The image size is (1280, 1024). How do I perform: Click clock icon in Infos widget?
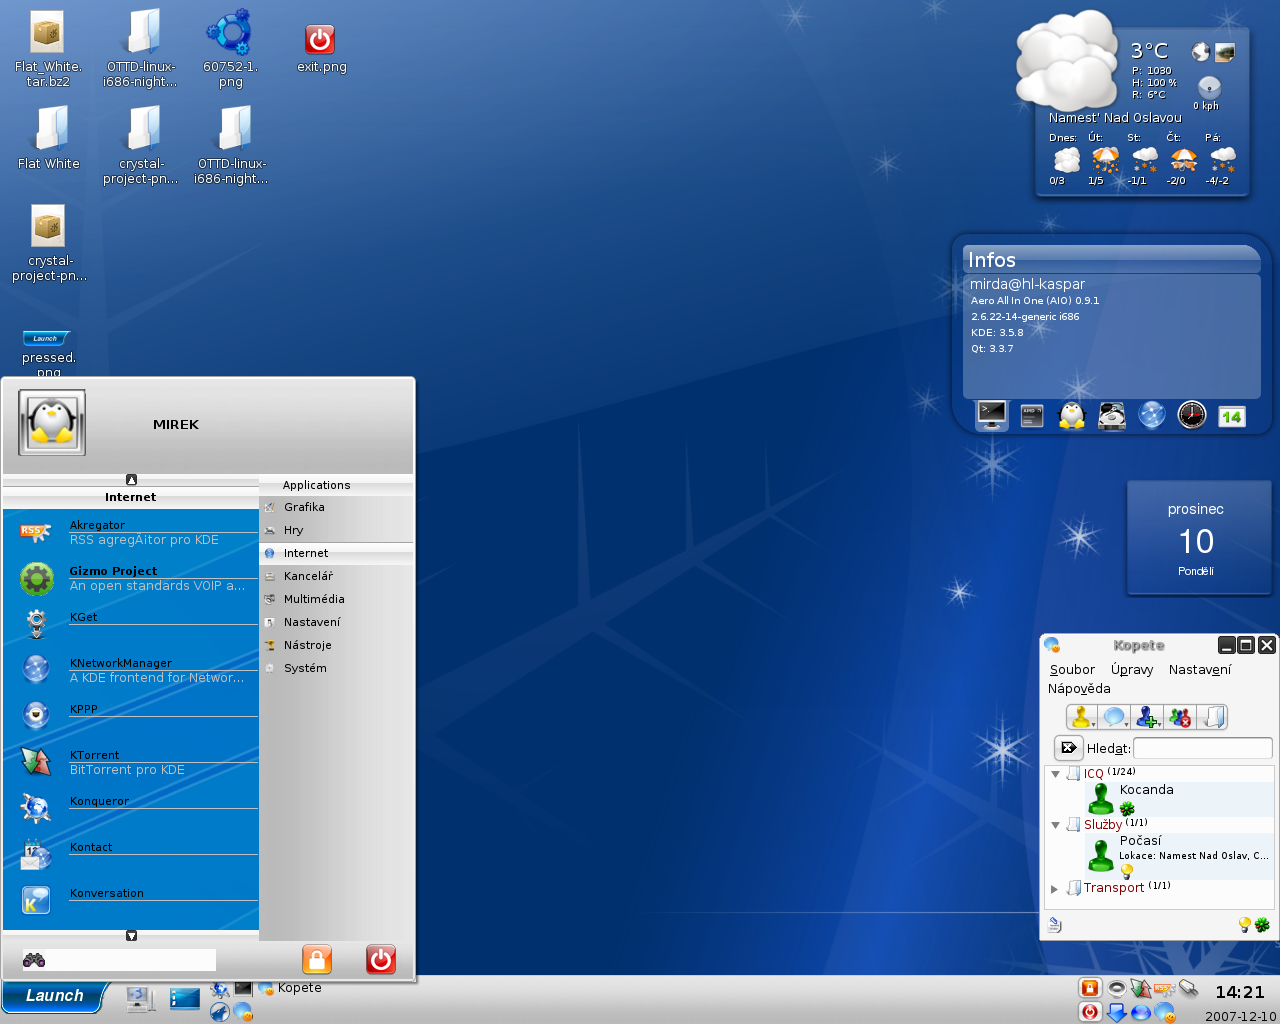(1192, 415)
